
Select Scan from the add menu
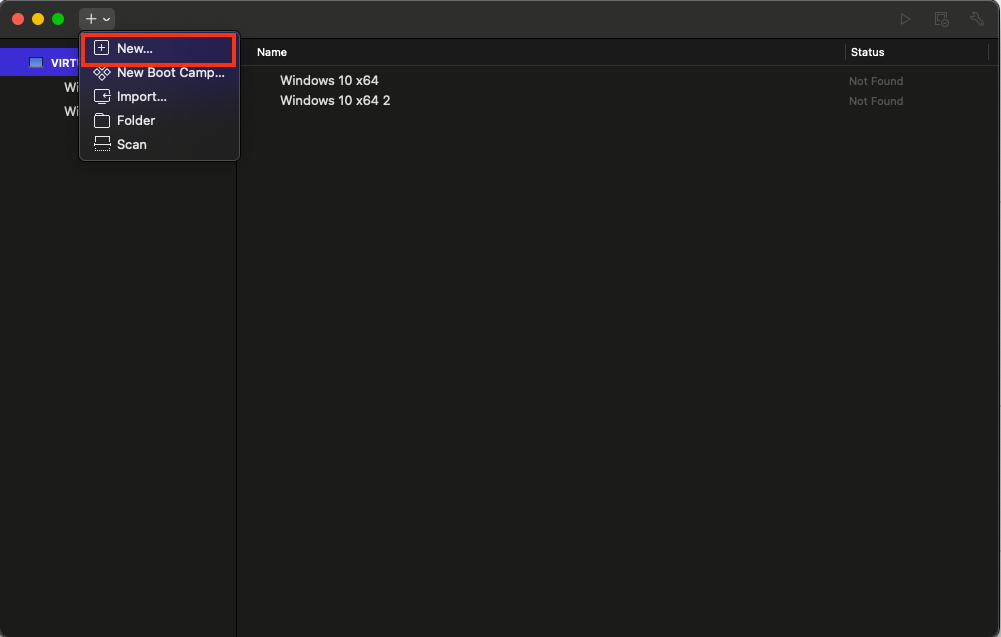pyautogui.click(x=131, y=145)
